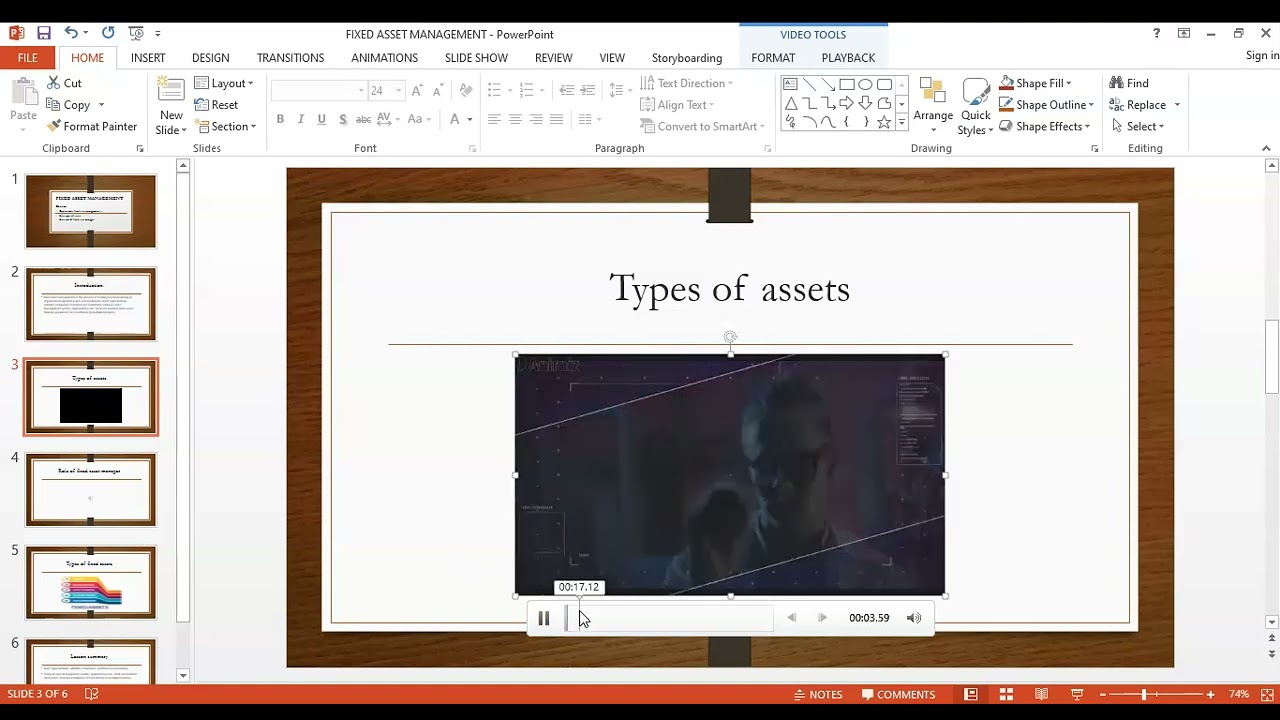Toggle text Shadow
Screen dimensions: 1280x720
point(343,119)
